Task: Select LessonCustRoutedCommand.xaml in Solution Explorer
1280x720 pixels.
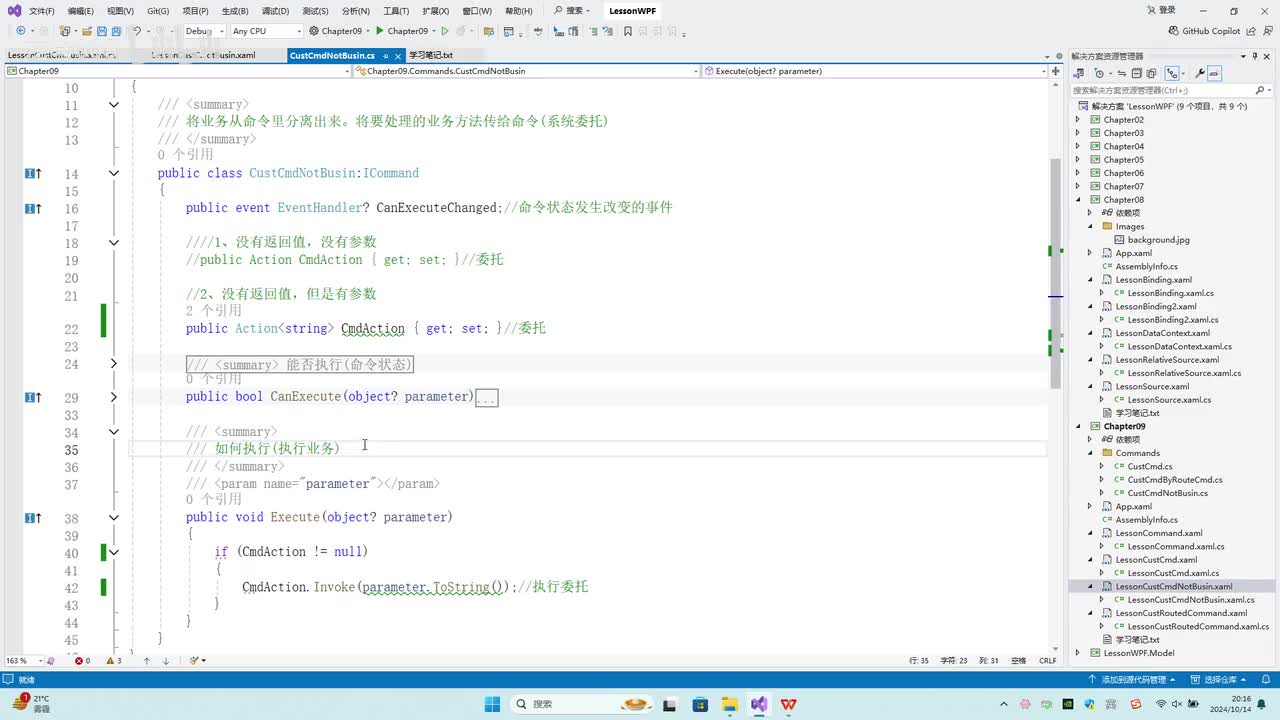Action: point(1181,613)
